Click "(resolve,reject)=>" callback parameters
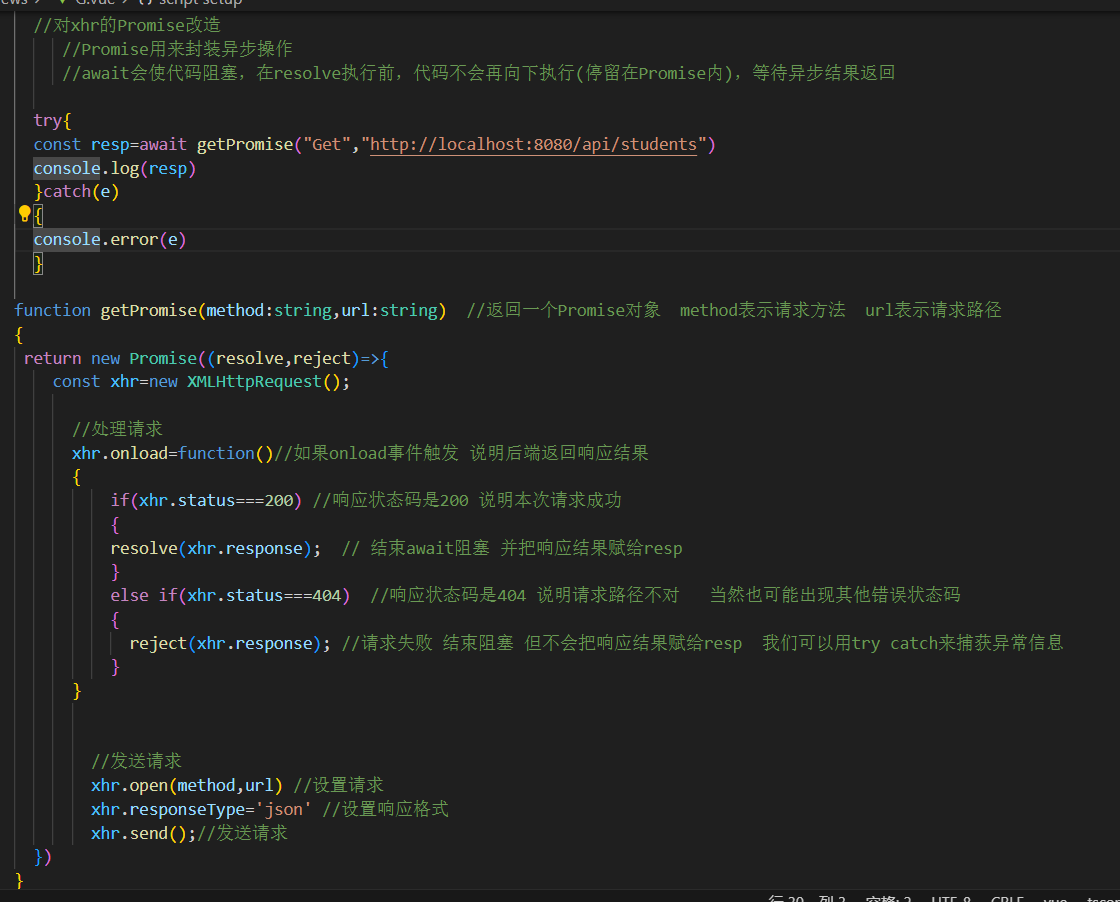The height and width of the screenshot is (902, 1120). [293, 359]
